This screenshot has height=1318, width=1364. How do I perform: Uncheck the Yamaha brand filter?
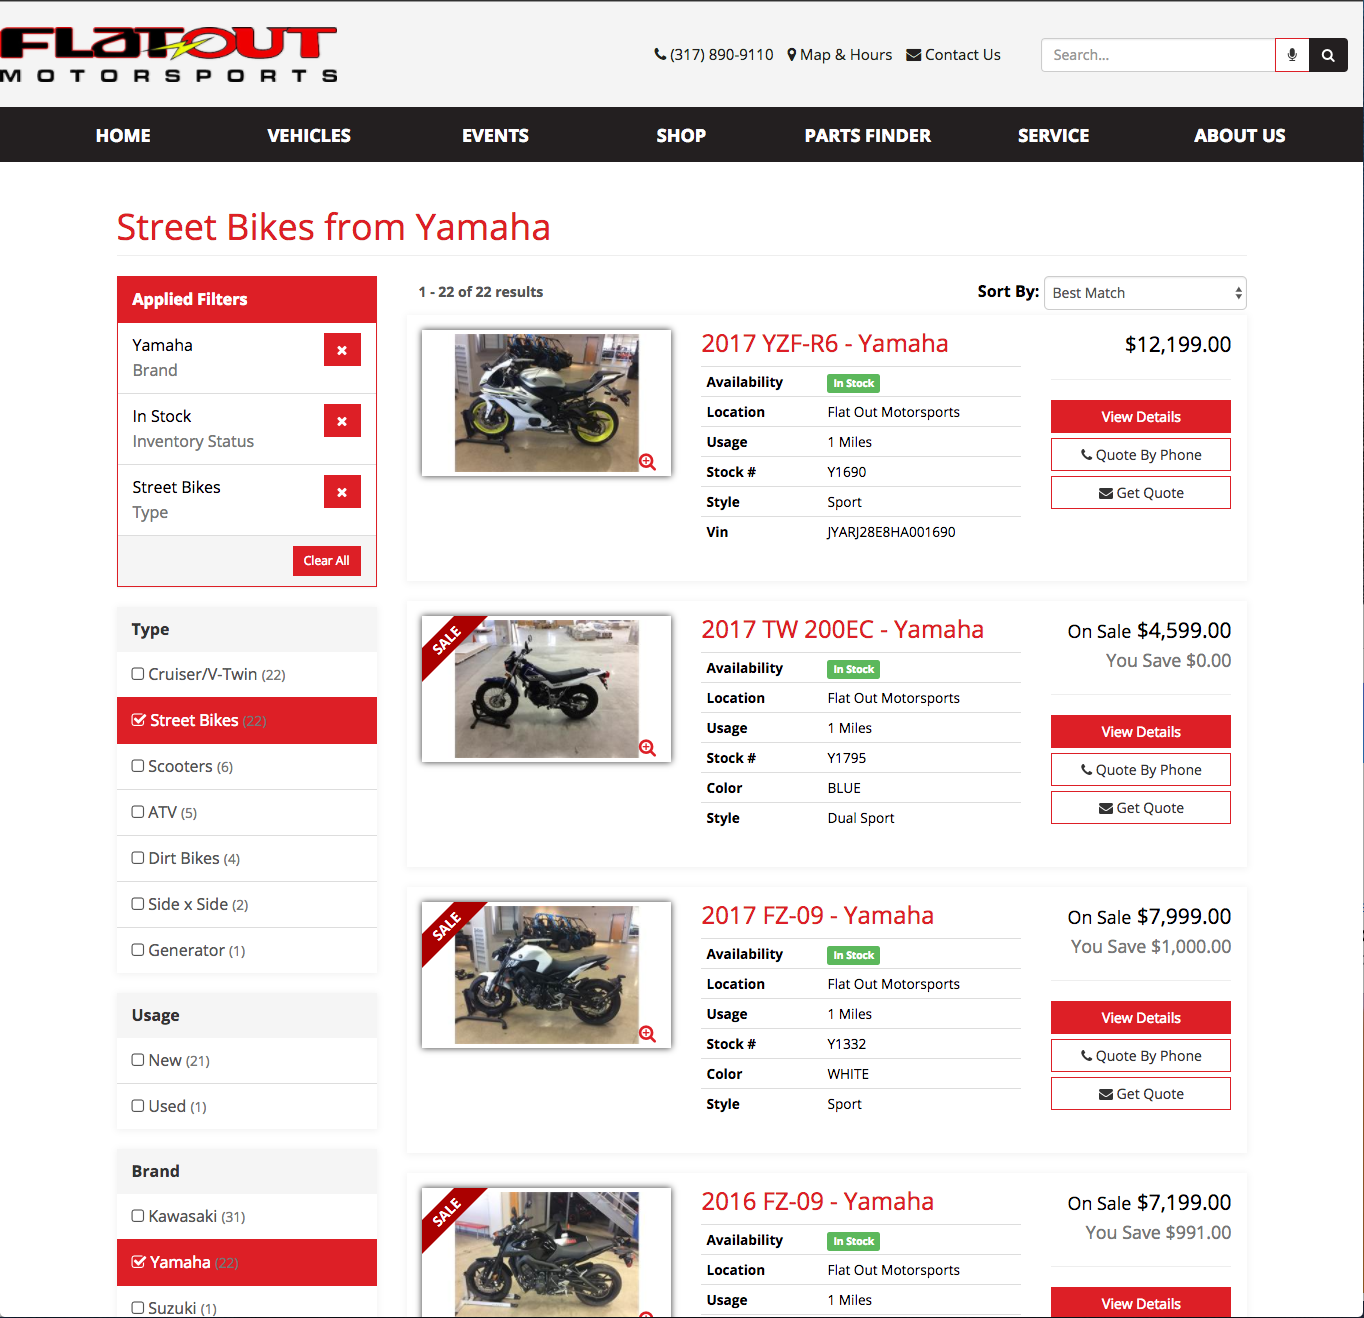pyautogui.click(x=139, y=1262)
